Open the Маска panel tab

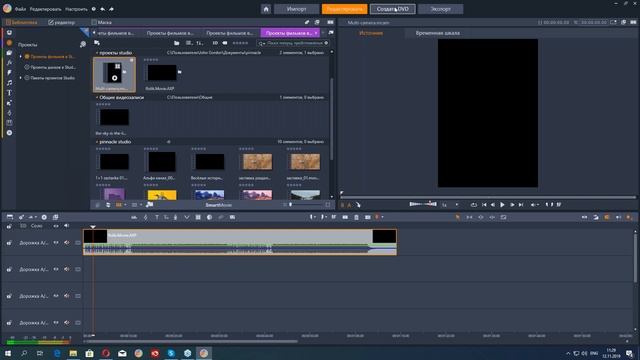(102, 22)
